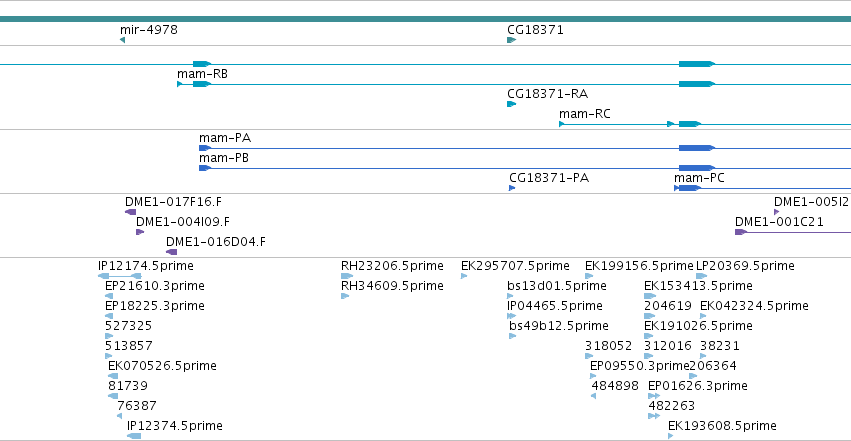Open the CG18371-RA transcript label
This screenshot has height=441, width=851.
tap(548, 94)
